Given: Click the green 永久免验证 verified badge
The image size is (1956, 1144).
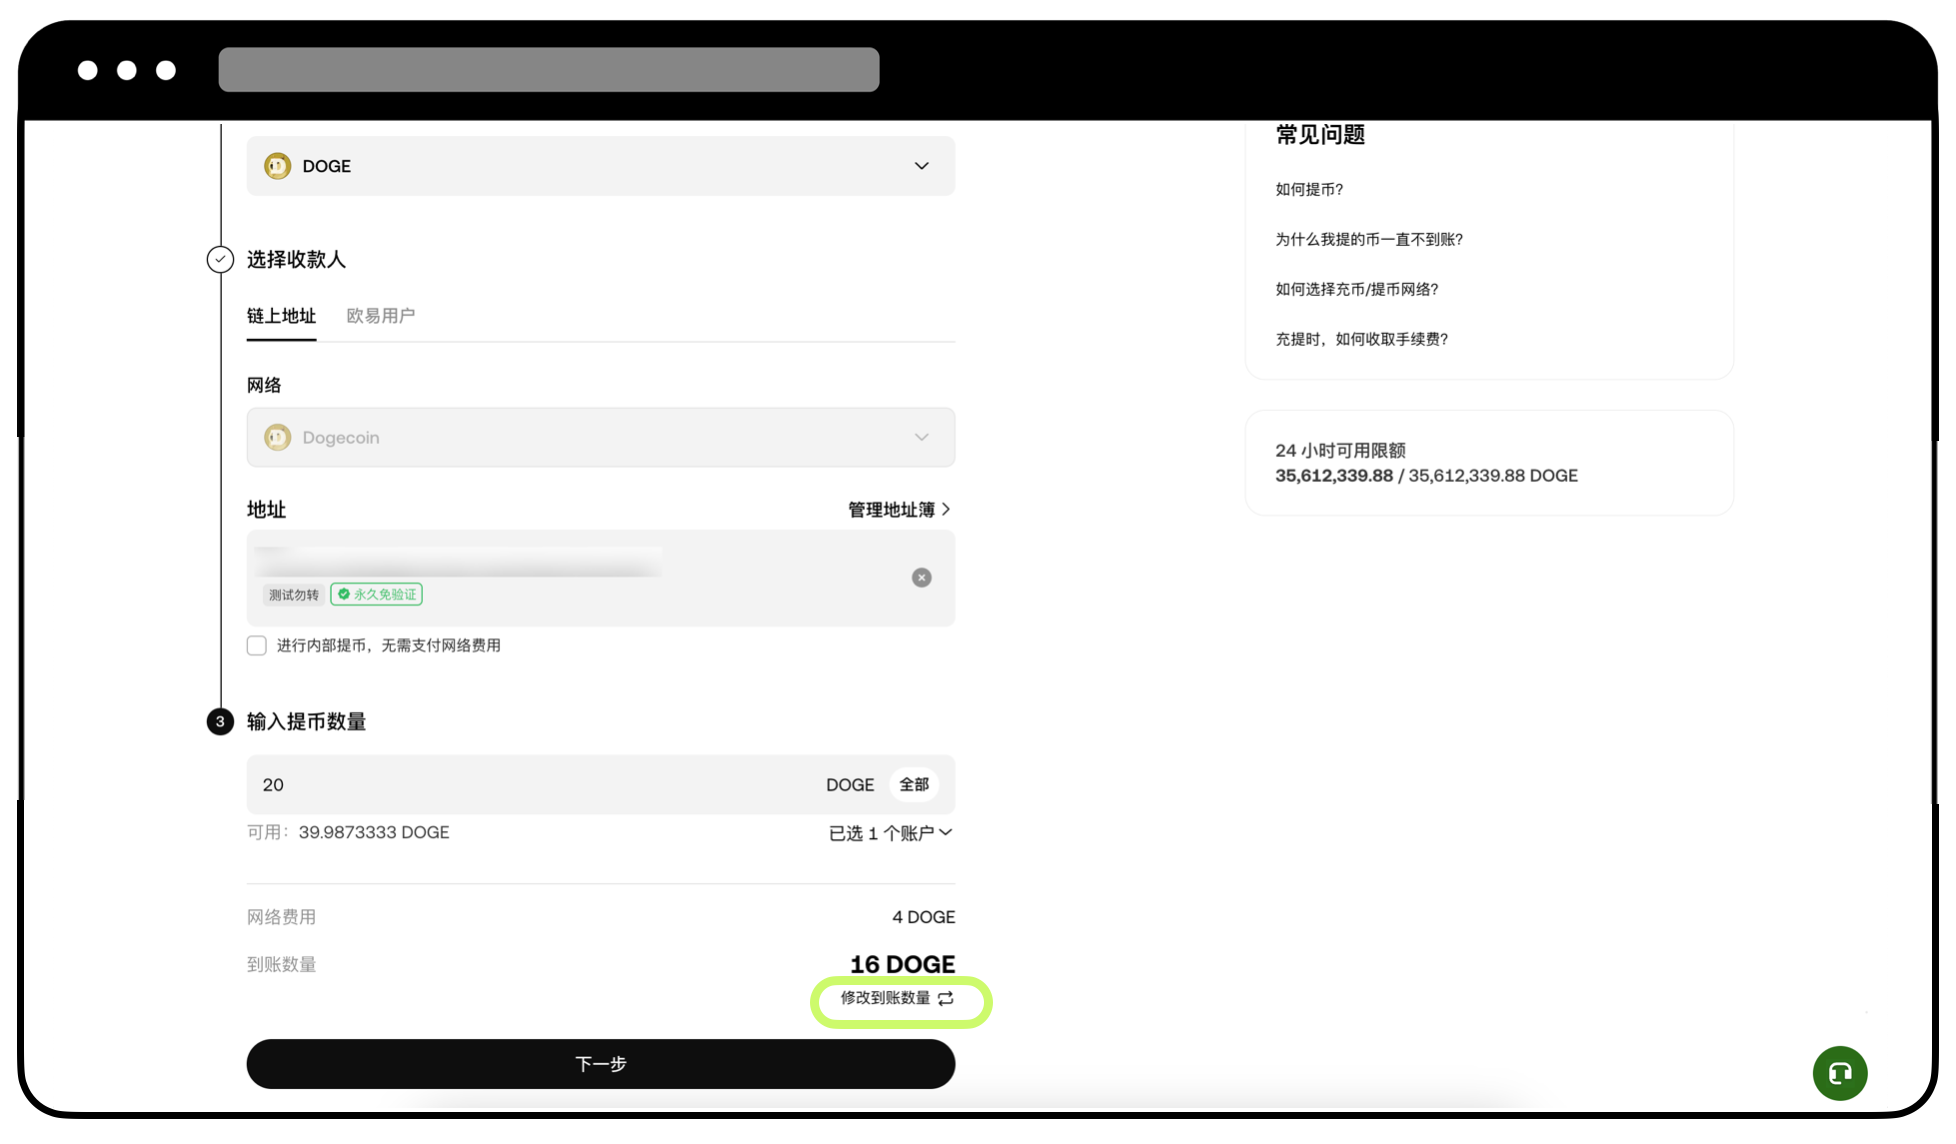Looking at the screenshot, I should 376,595.
